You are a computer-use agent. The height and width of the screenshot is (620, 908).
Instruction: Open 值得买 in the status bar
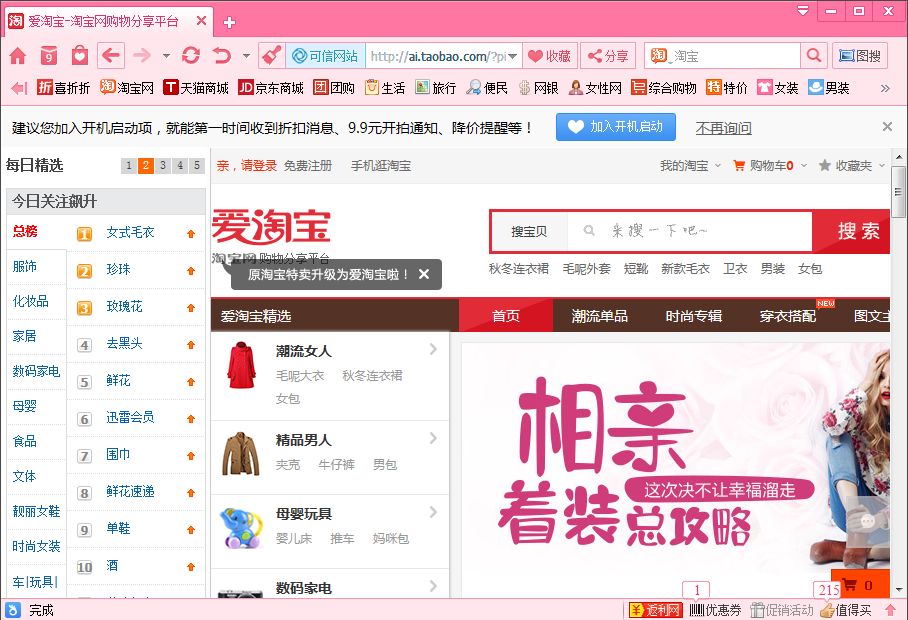pos(846,610)
